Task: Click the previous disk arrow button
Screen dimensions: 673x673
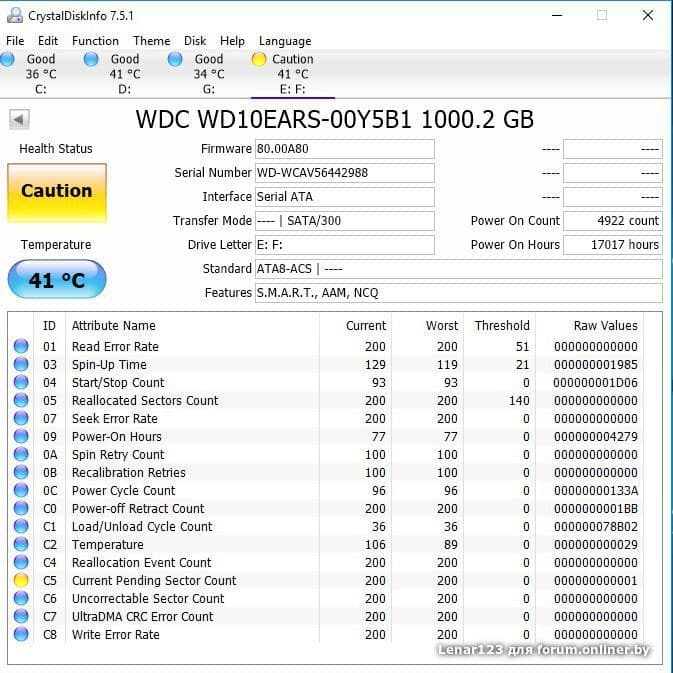Action: tap(19, 119)
